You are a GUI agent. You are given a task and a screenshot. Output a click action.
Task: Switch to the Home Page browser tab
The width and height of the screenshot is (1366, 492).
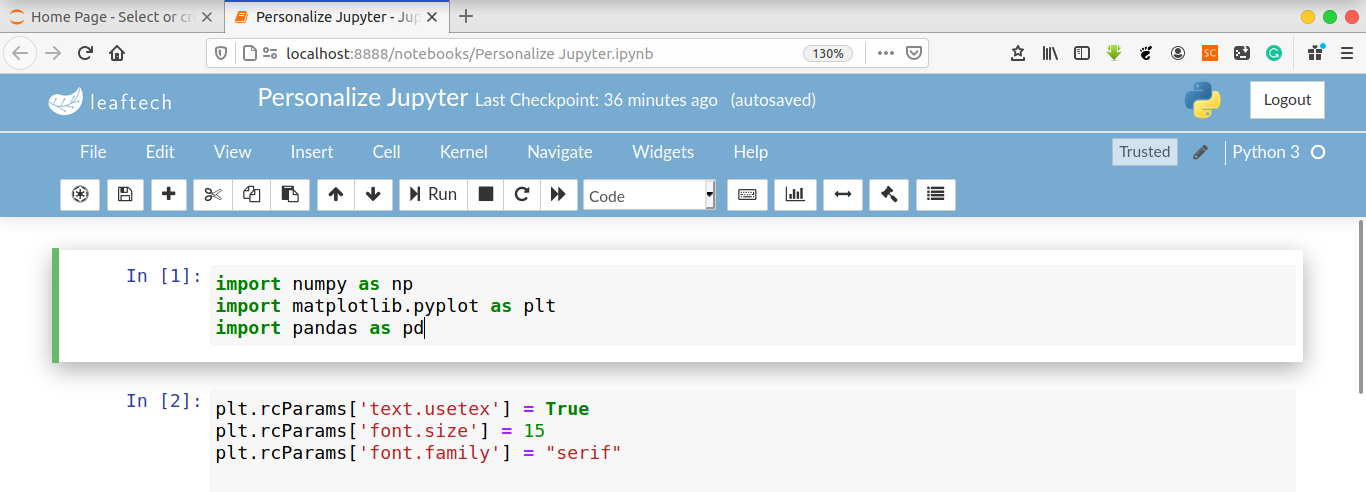click(112, 17)
